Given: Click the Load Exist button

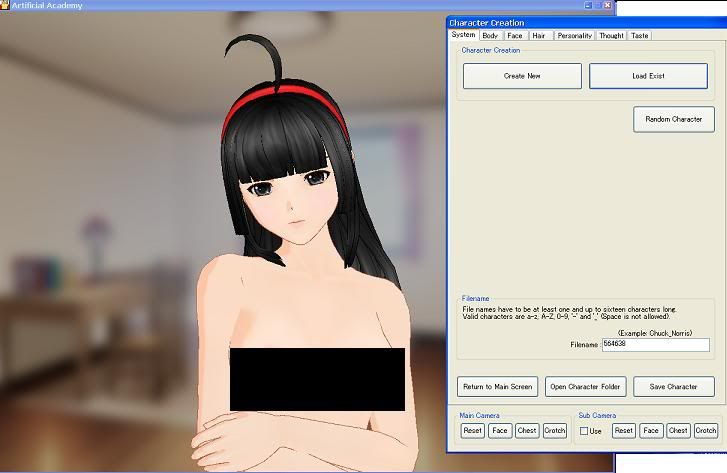Looking at the screenshot, I should click(x=648, y=76).
